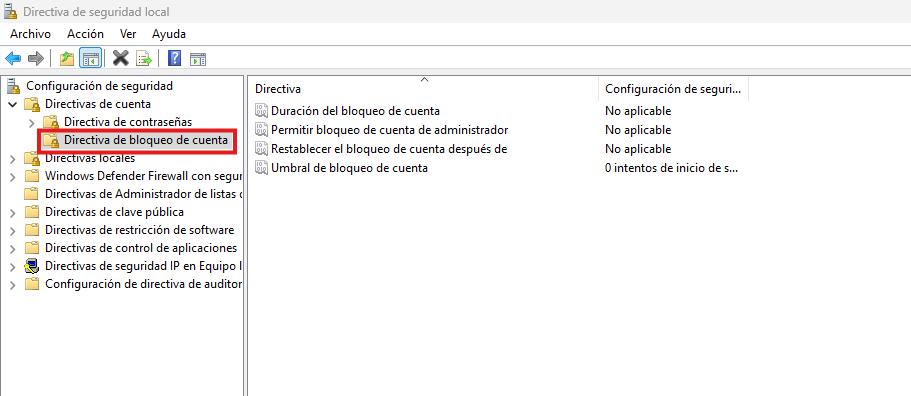Select Directivas de control de aplicaciones
Viewport: 911px width, 396px height.
pos(141,248)
